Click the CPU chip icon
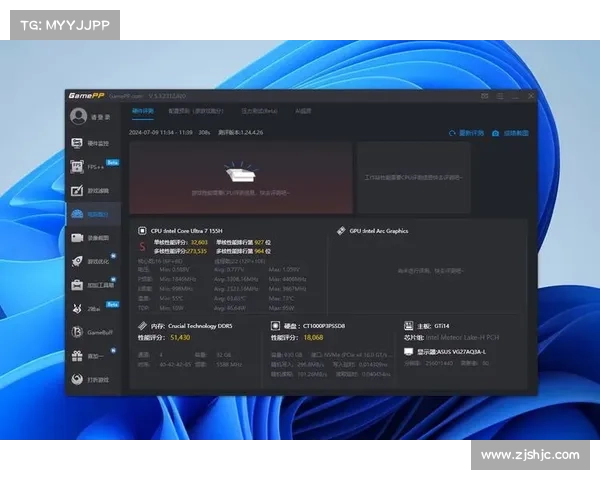The width and height of the screenshot is (600, 480). 142,231
